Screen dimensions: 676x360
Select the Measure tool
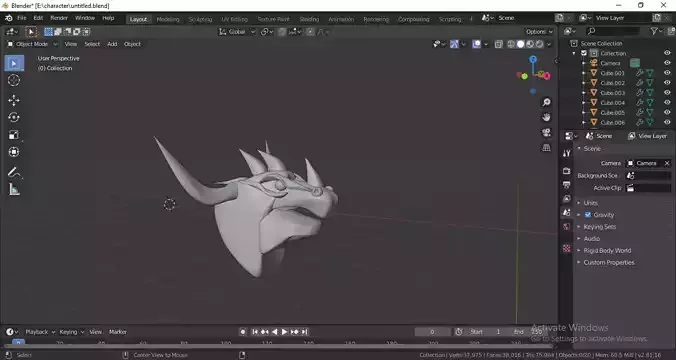coord(14,189)
